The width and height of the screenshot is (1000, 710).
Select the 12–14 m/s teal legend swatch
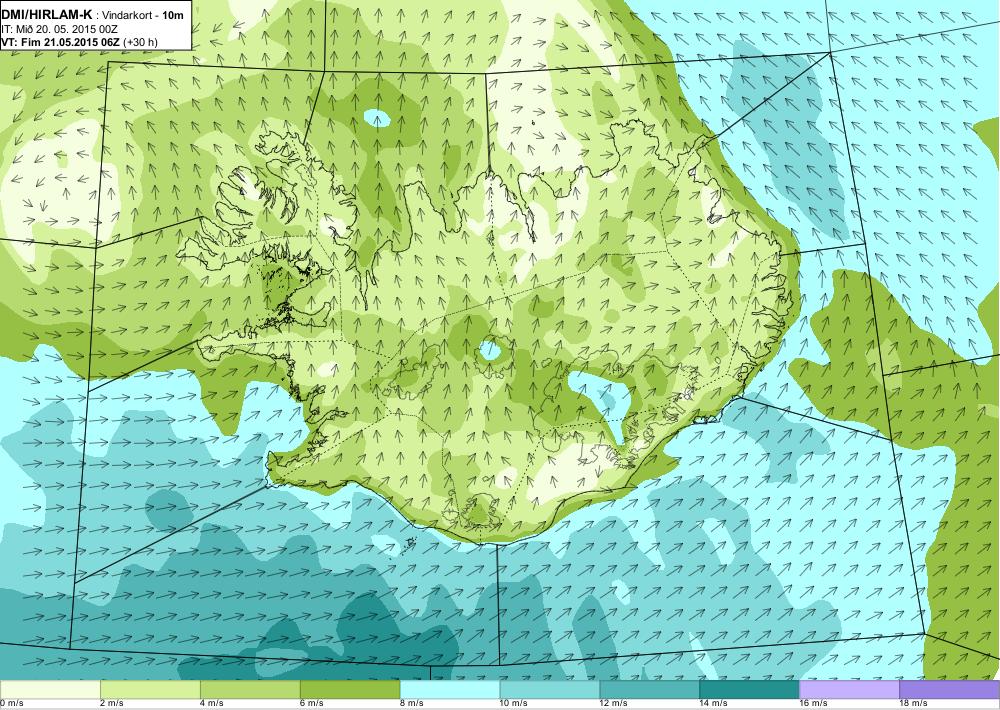point(650,689)
